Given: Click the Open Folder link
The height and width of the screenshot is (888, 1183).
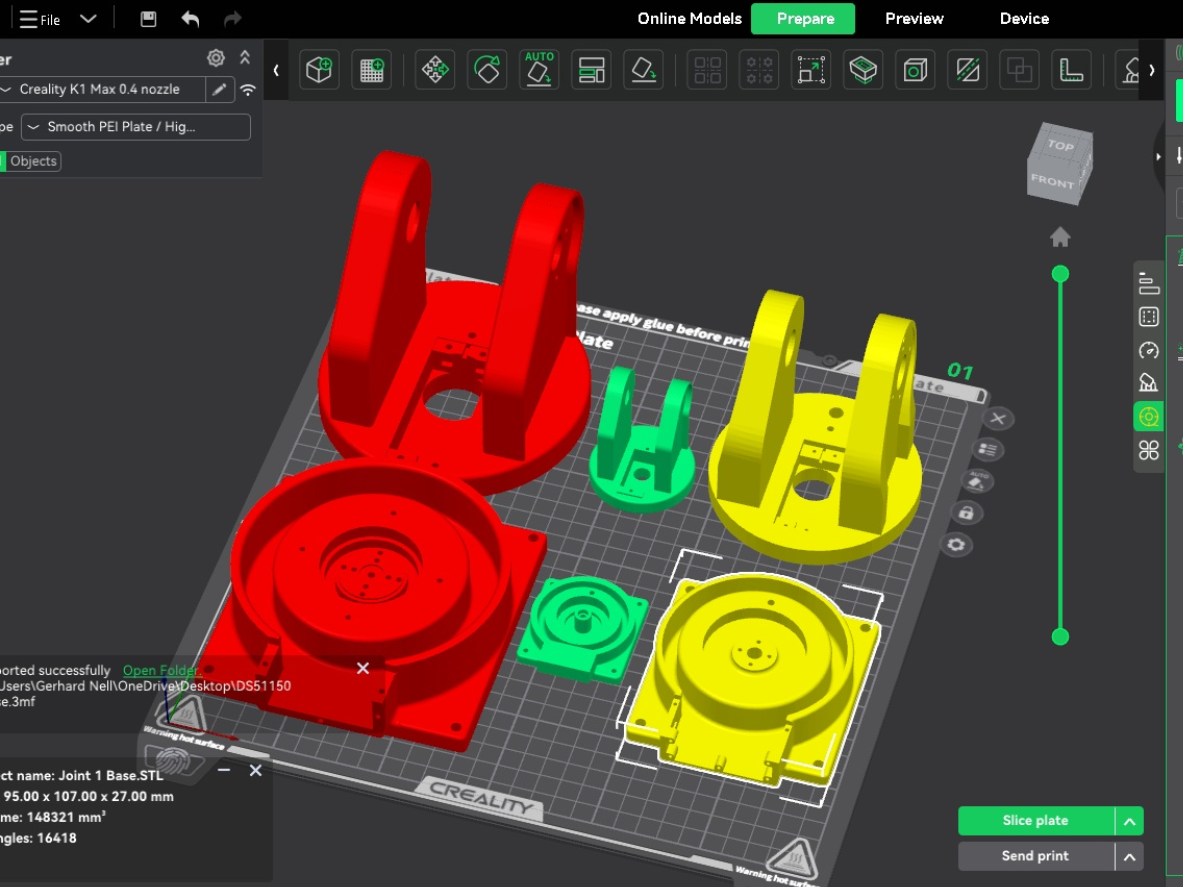Looking at the screenshot, I should [159, 670].
